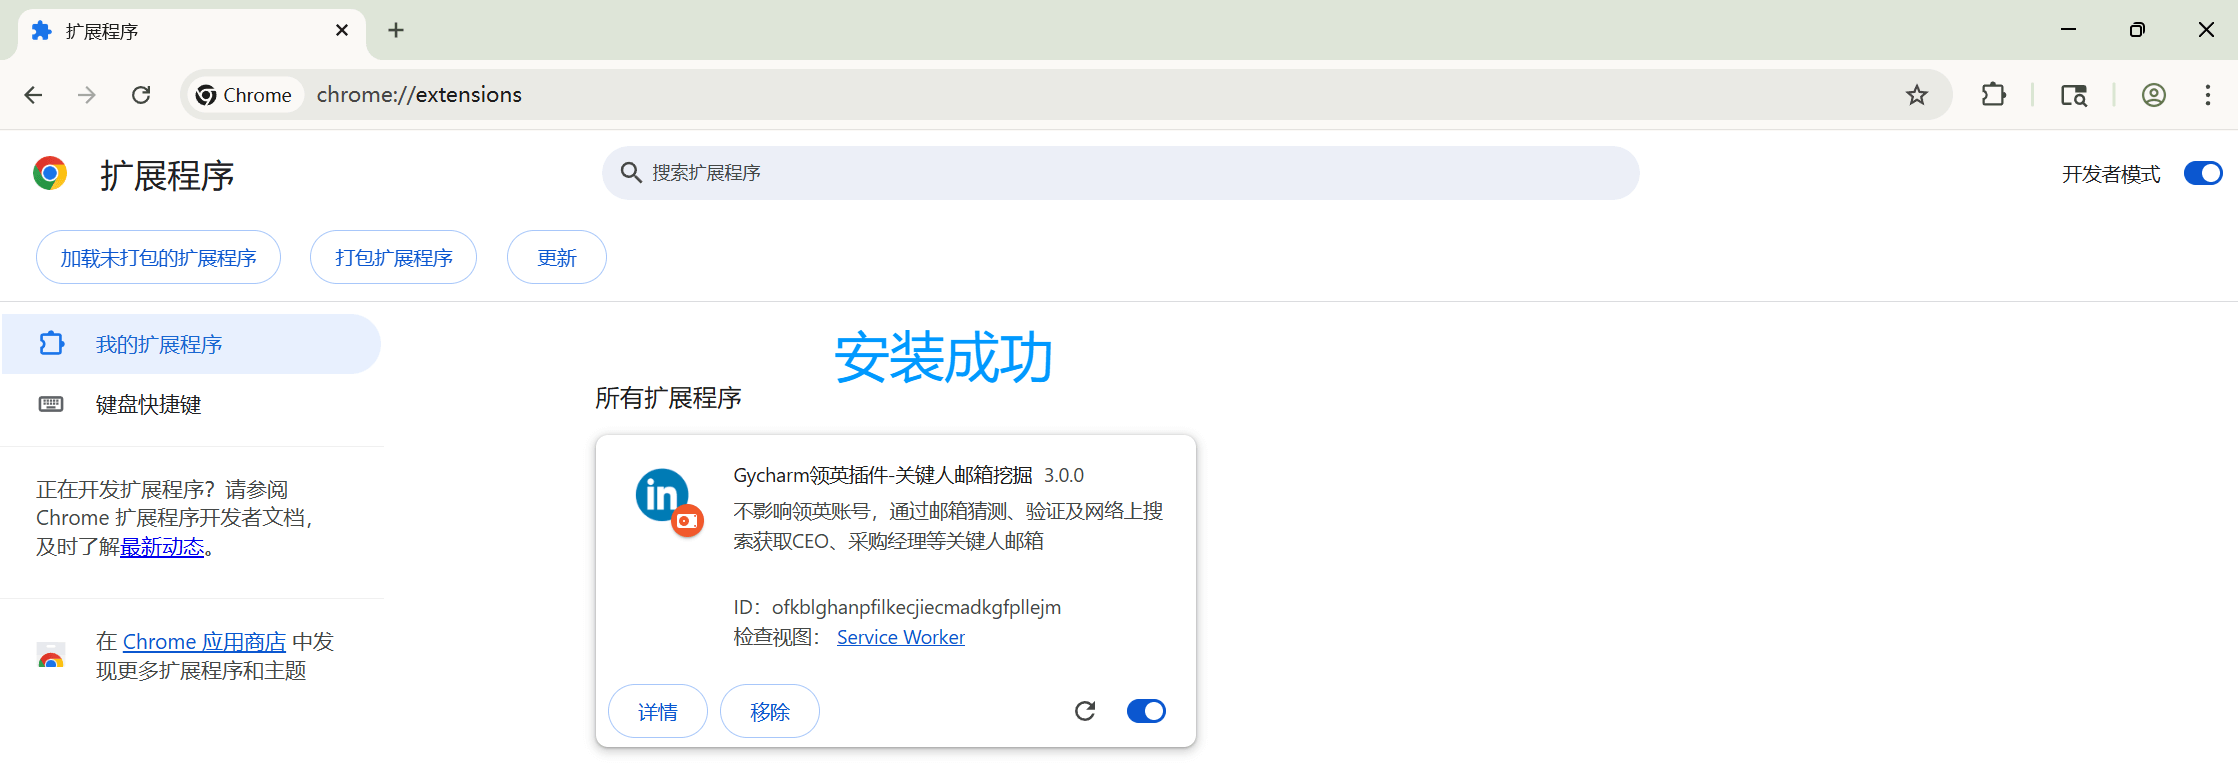Open Chrome's three-dot menu
Viewport: 2238px width, 782px height.
2208,95
